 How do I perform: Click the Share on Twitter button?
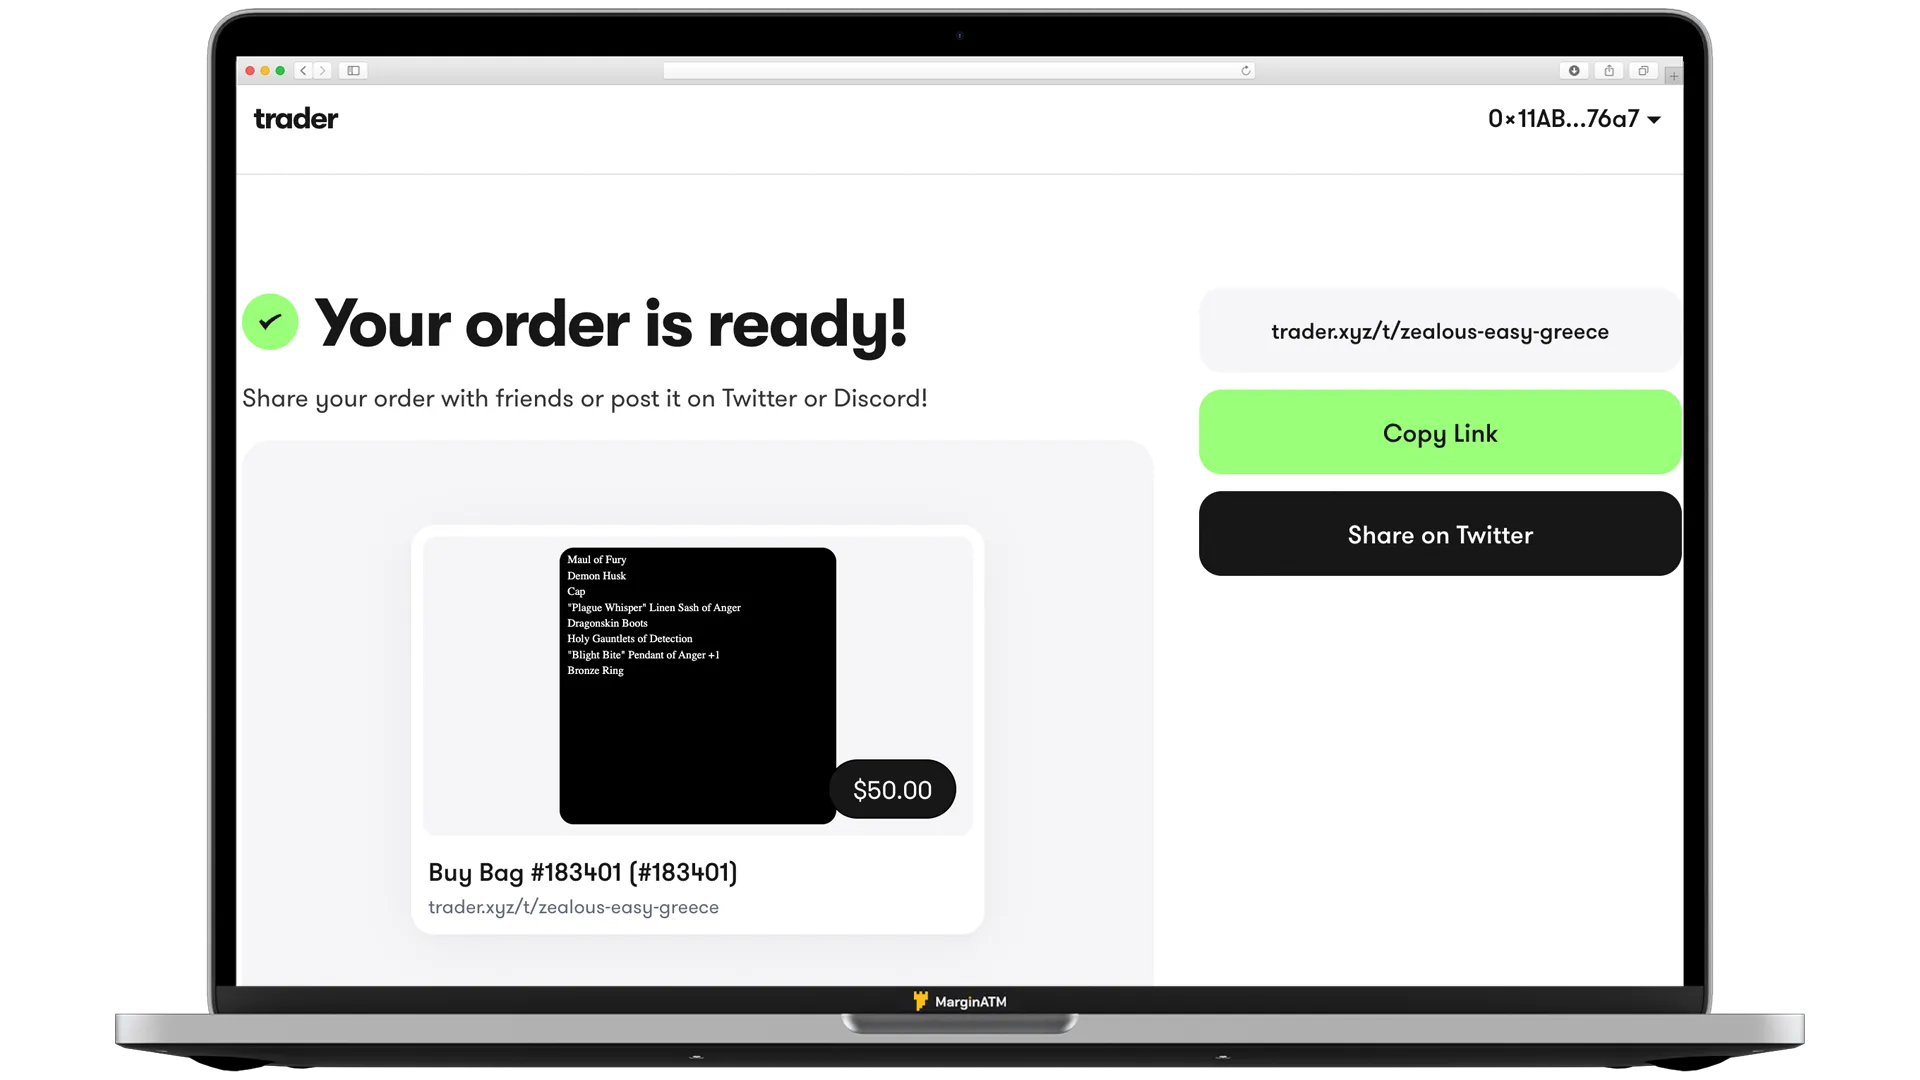pyautogui.click(x=1440, y=534)
